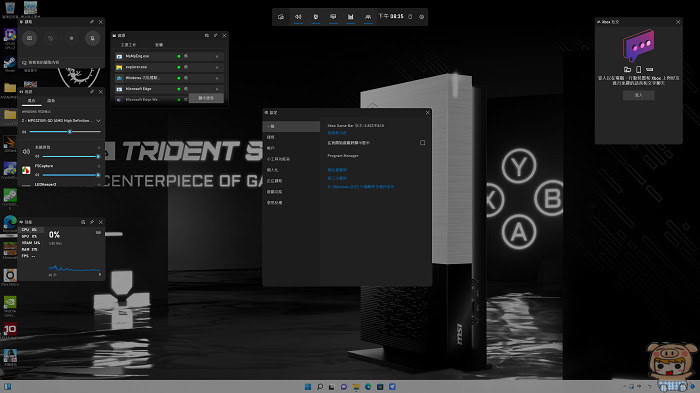700x393 pixels.
Task: Switch to the Voice tab in Audio widget
Action: [51, 101]
